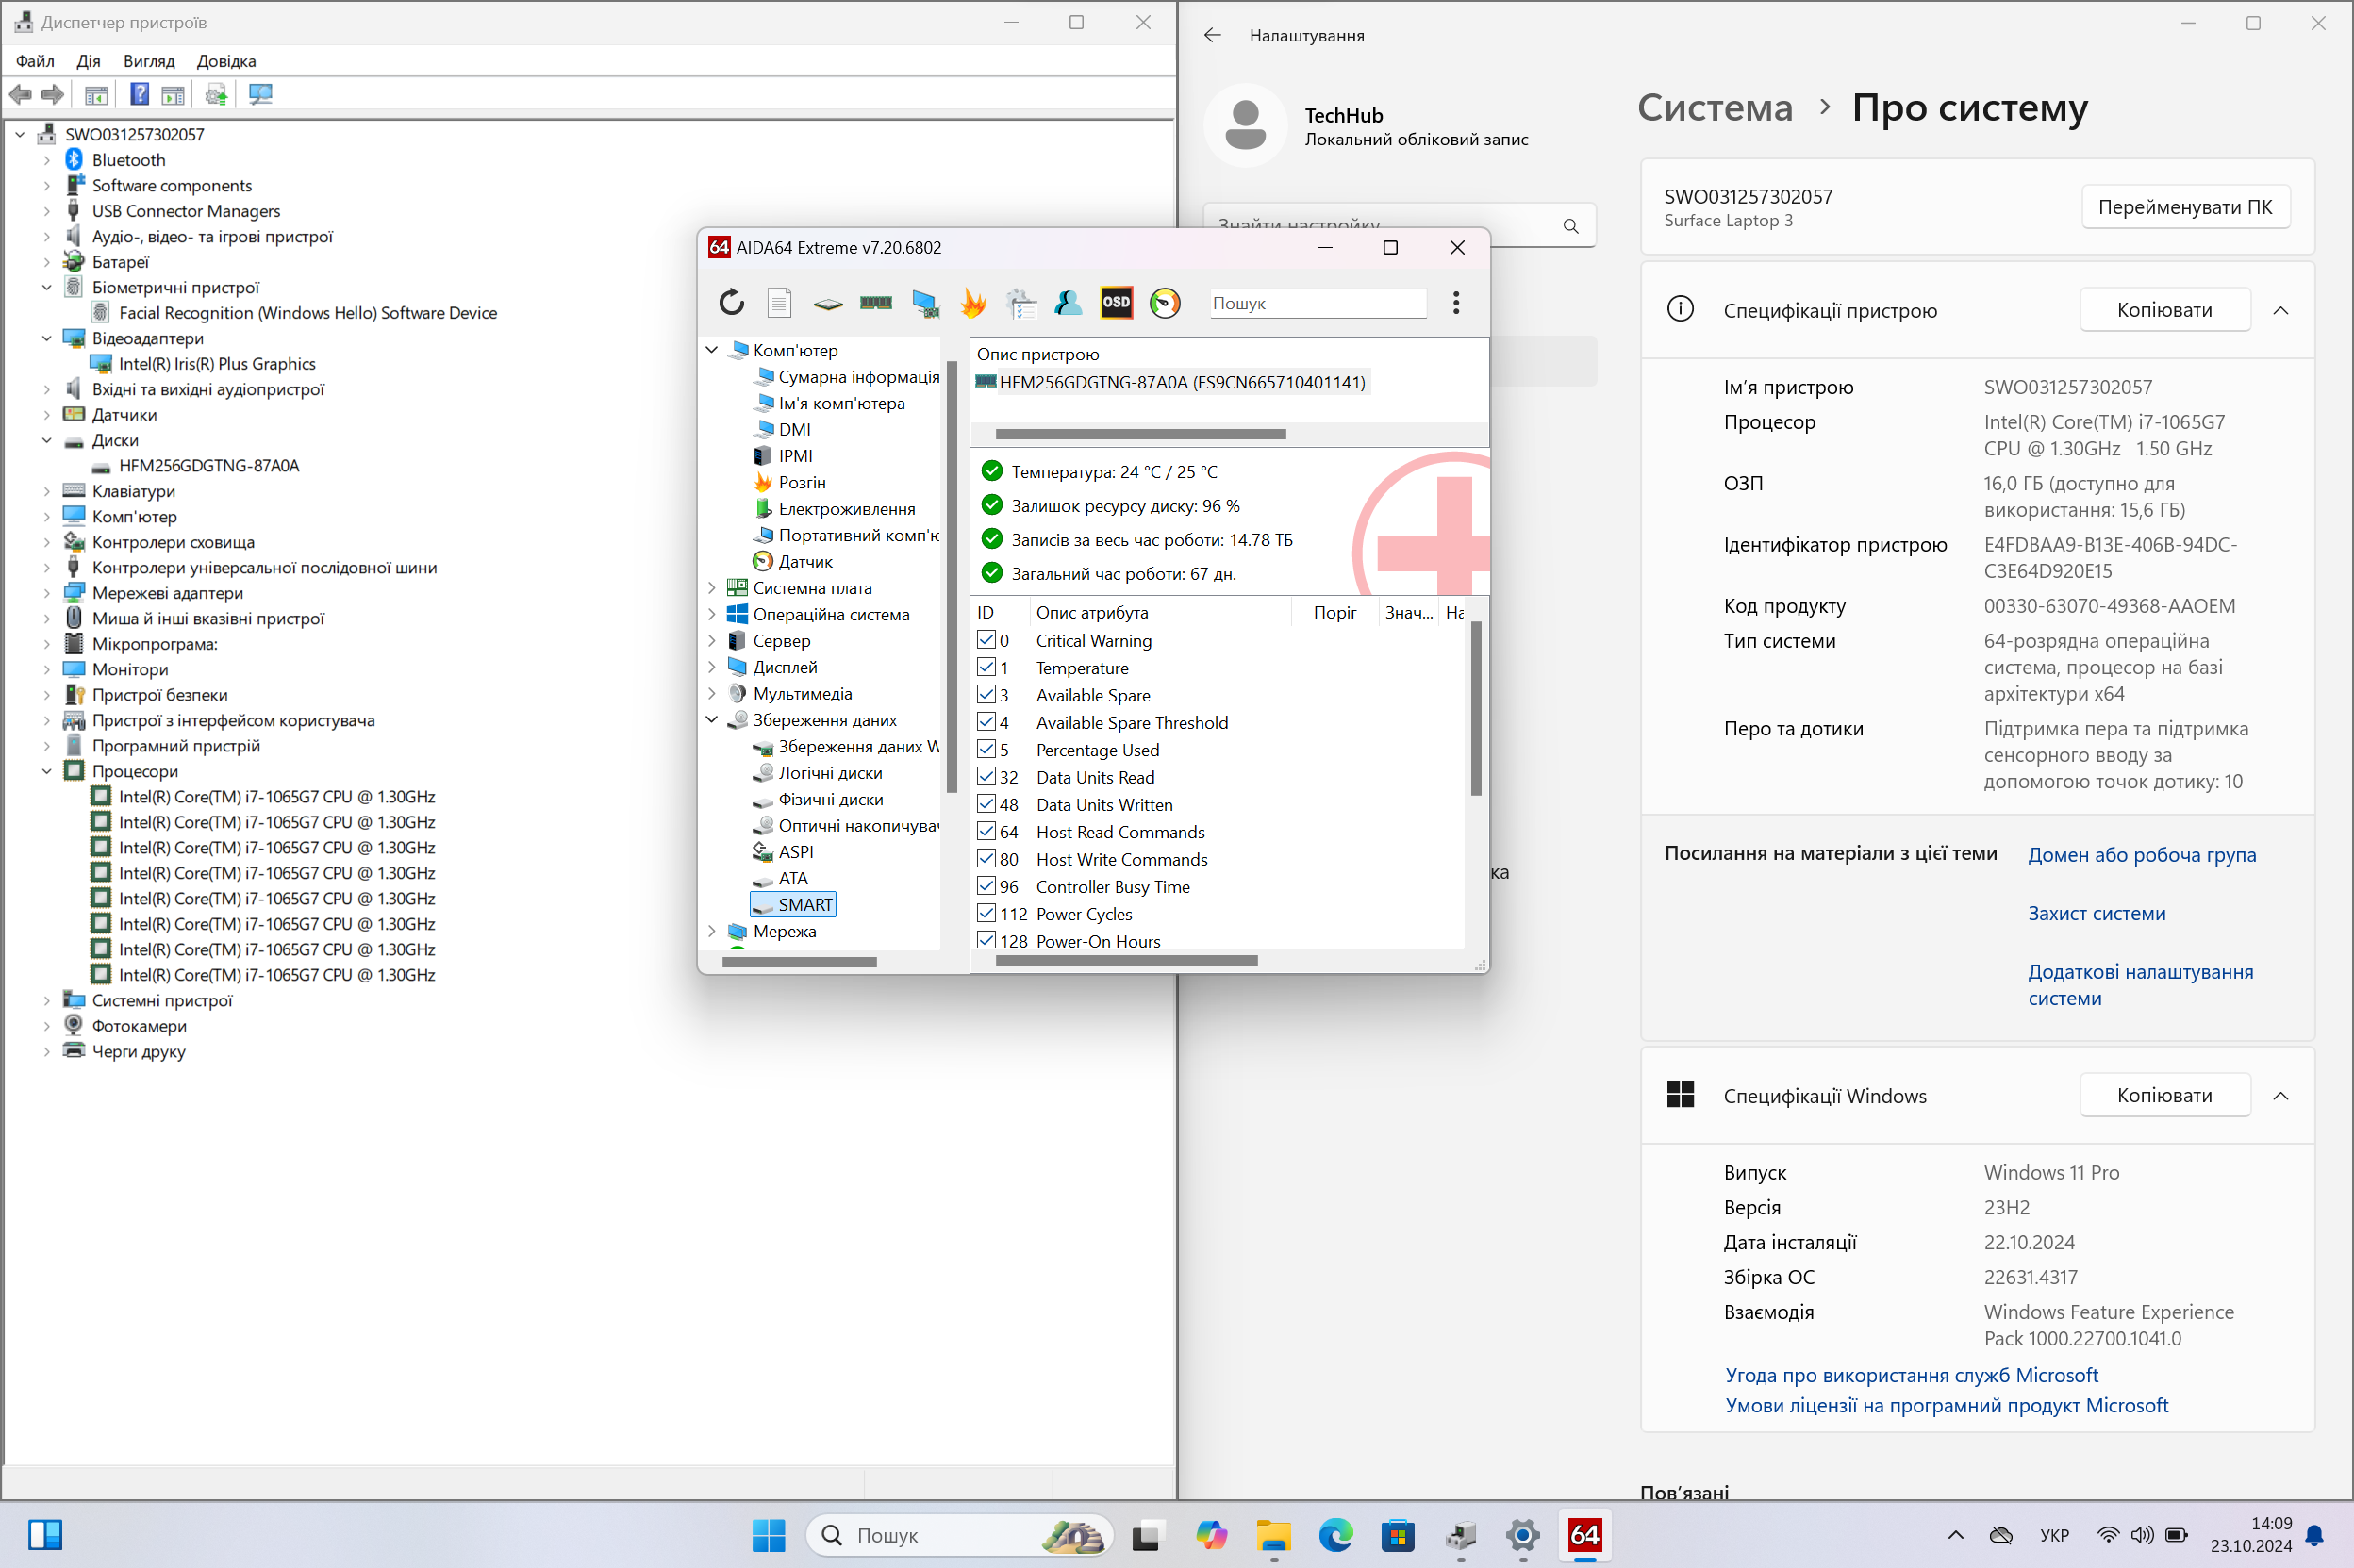Click the search magnifier in Settings
Screen dimensions: 2354x1568
(x=1571, y=226)
